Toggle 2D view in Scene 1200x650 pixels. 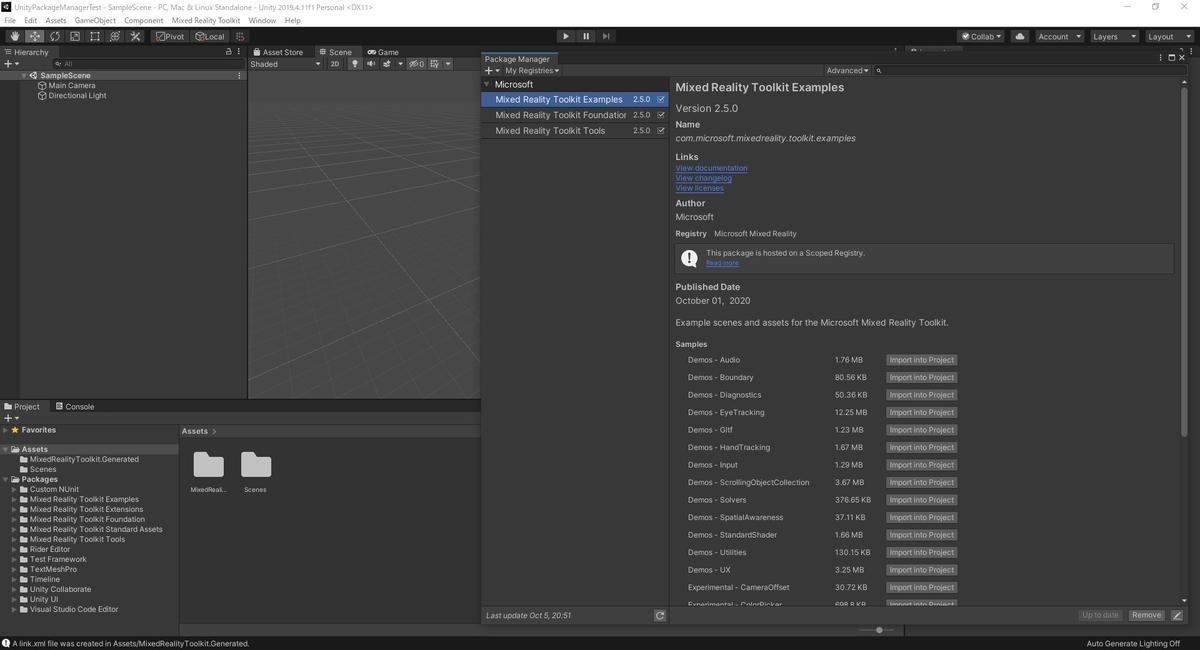pos(335,64)
